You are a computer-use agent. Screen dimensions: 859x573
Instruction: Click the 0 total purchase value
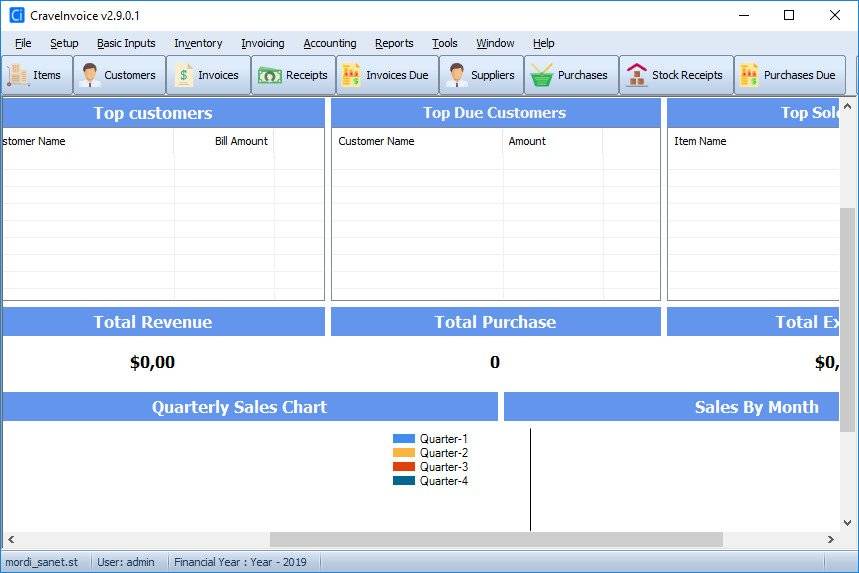[495, 362]
